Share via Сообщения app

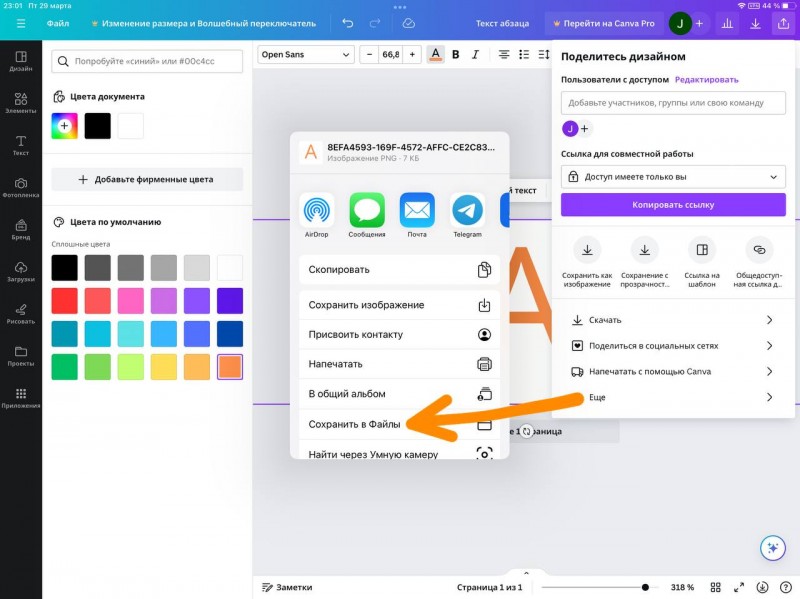pos(367,215)
